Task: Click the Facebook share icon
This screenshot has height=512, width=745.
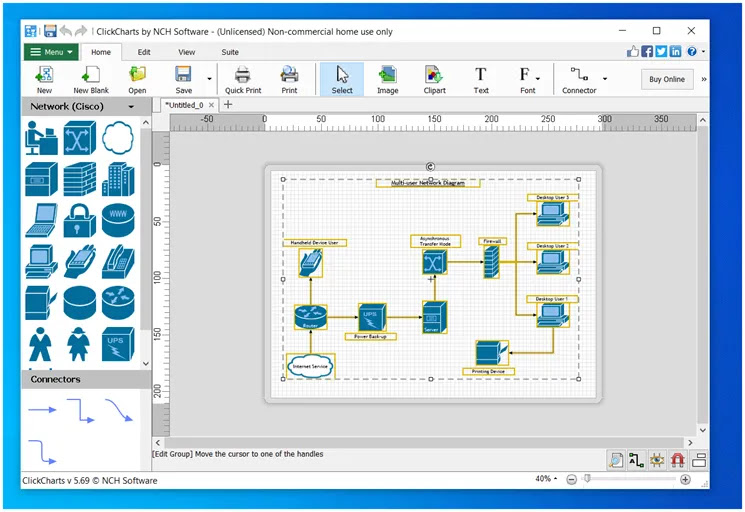Action: (x=647, y=51)
